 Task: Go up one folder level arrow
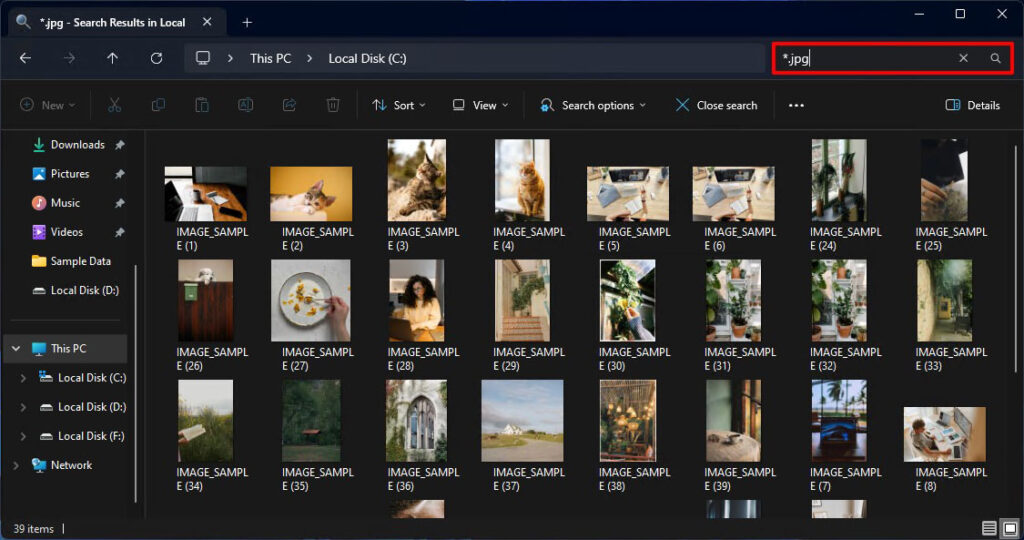coord(112,59)
